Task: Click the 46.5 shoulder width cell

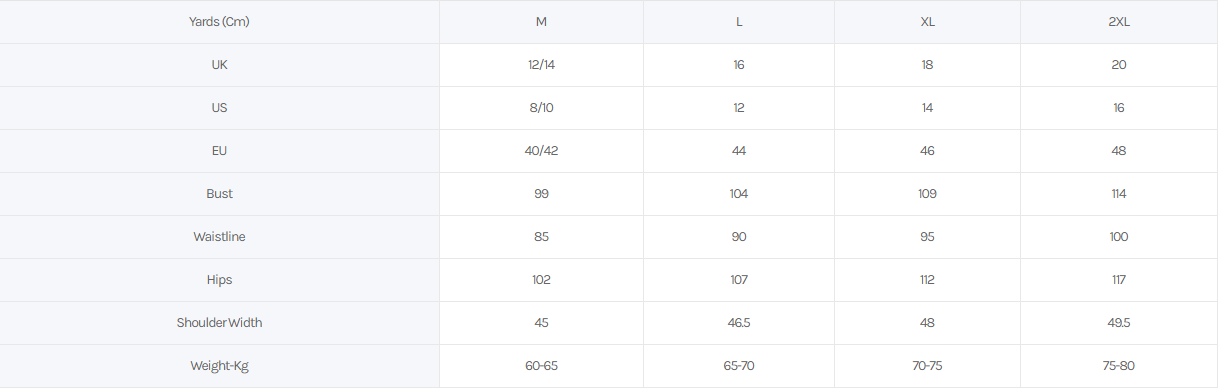Action: coord(739,323)
